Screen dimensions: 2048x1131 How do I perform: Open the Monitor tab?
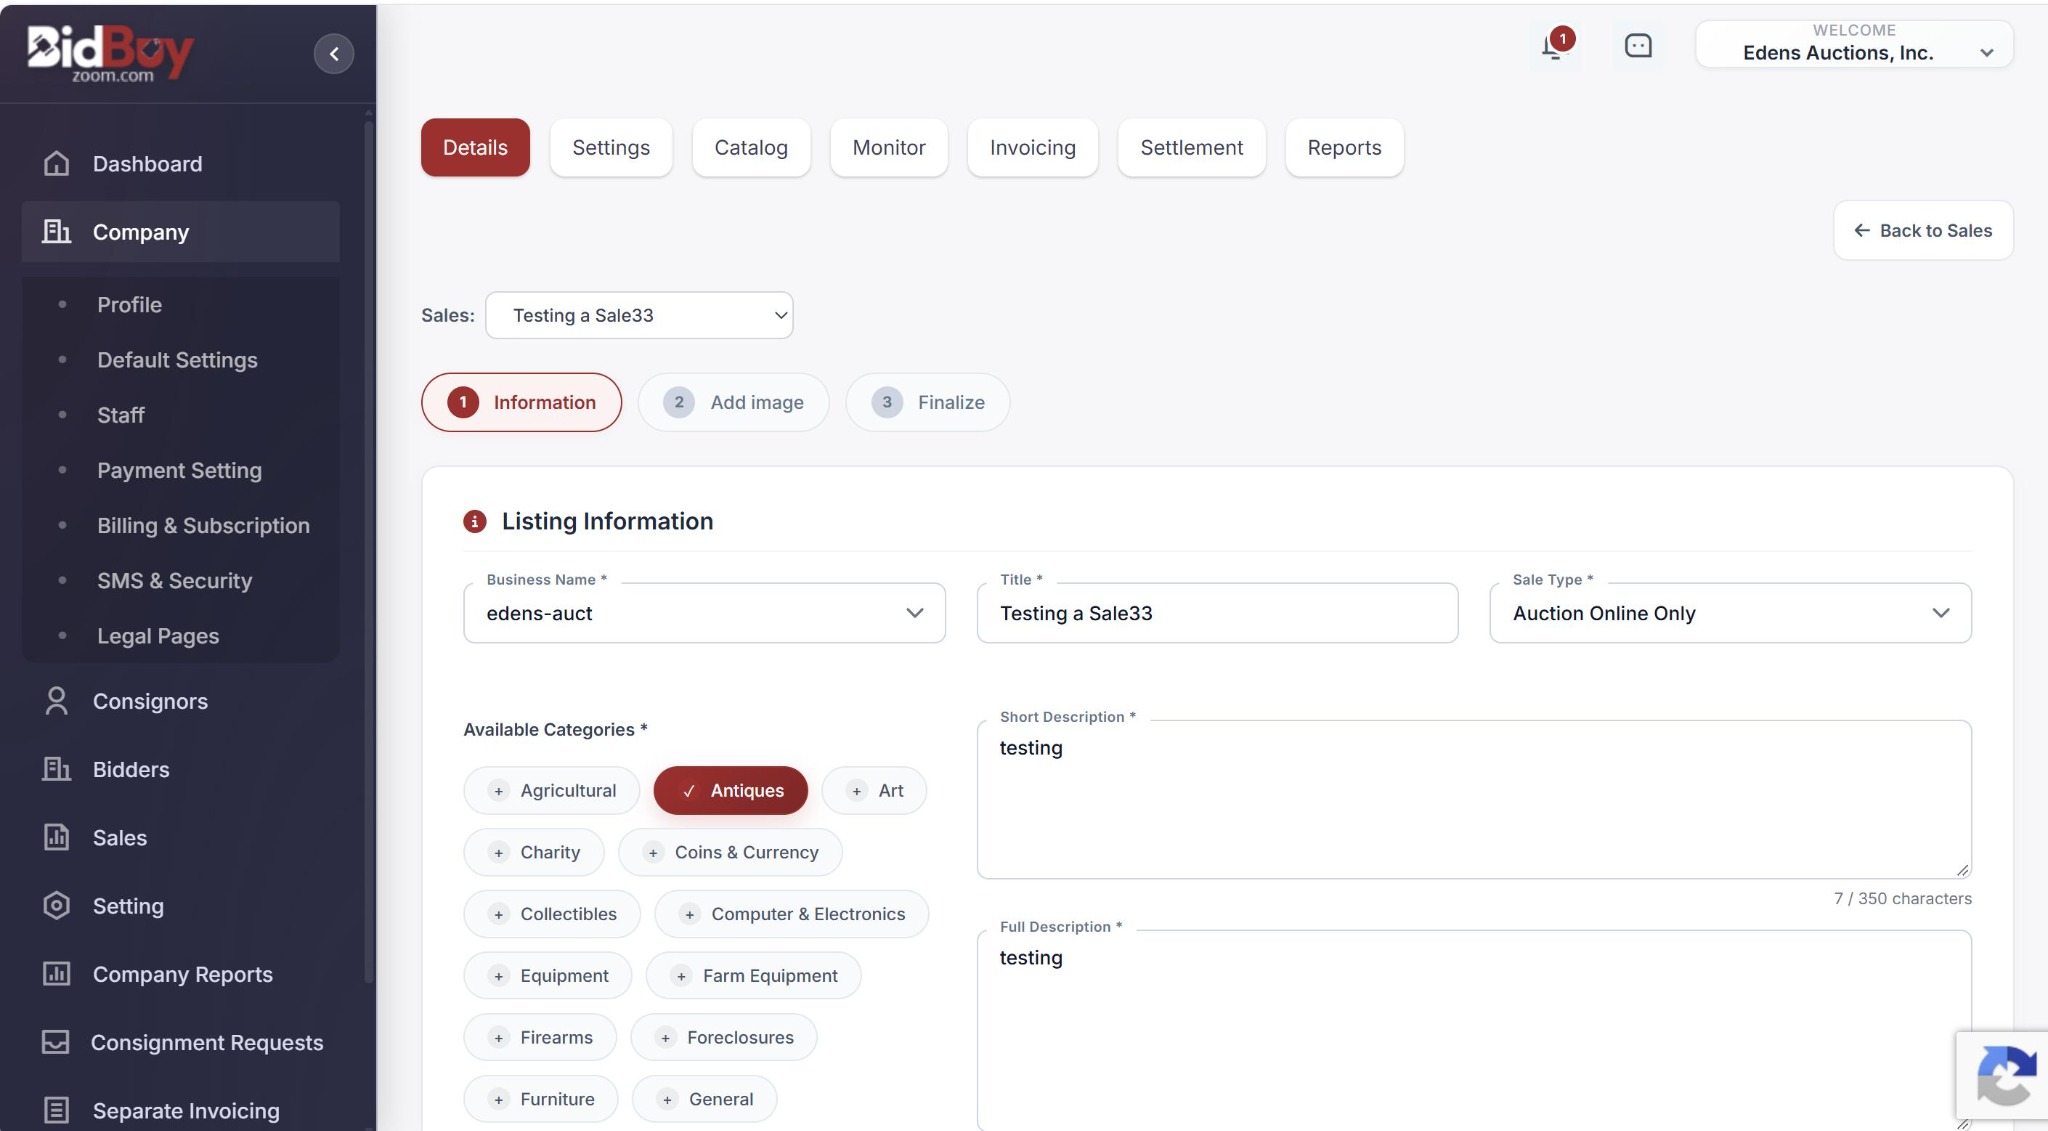[x=889, y=148]
